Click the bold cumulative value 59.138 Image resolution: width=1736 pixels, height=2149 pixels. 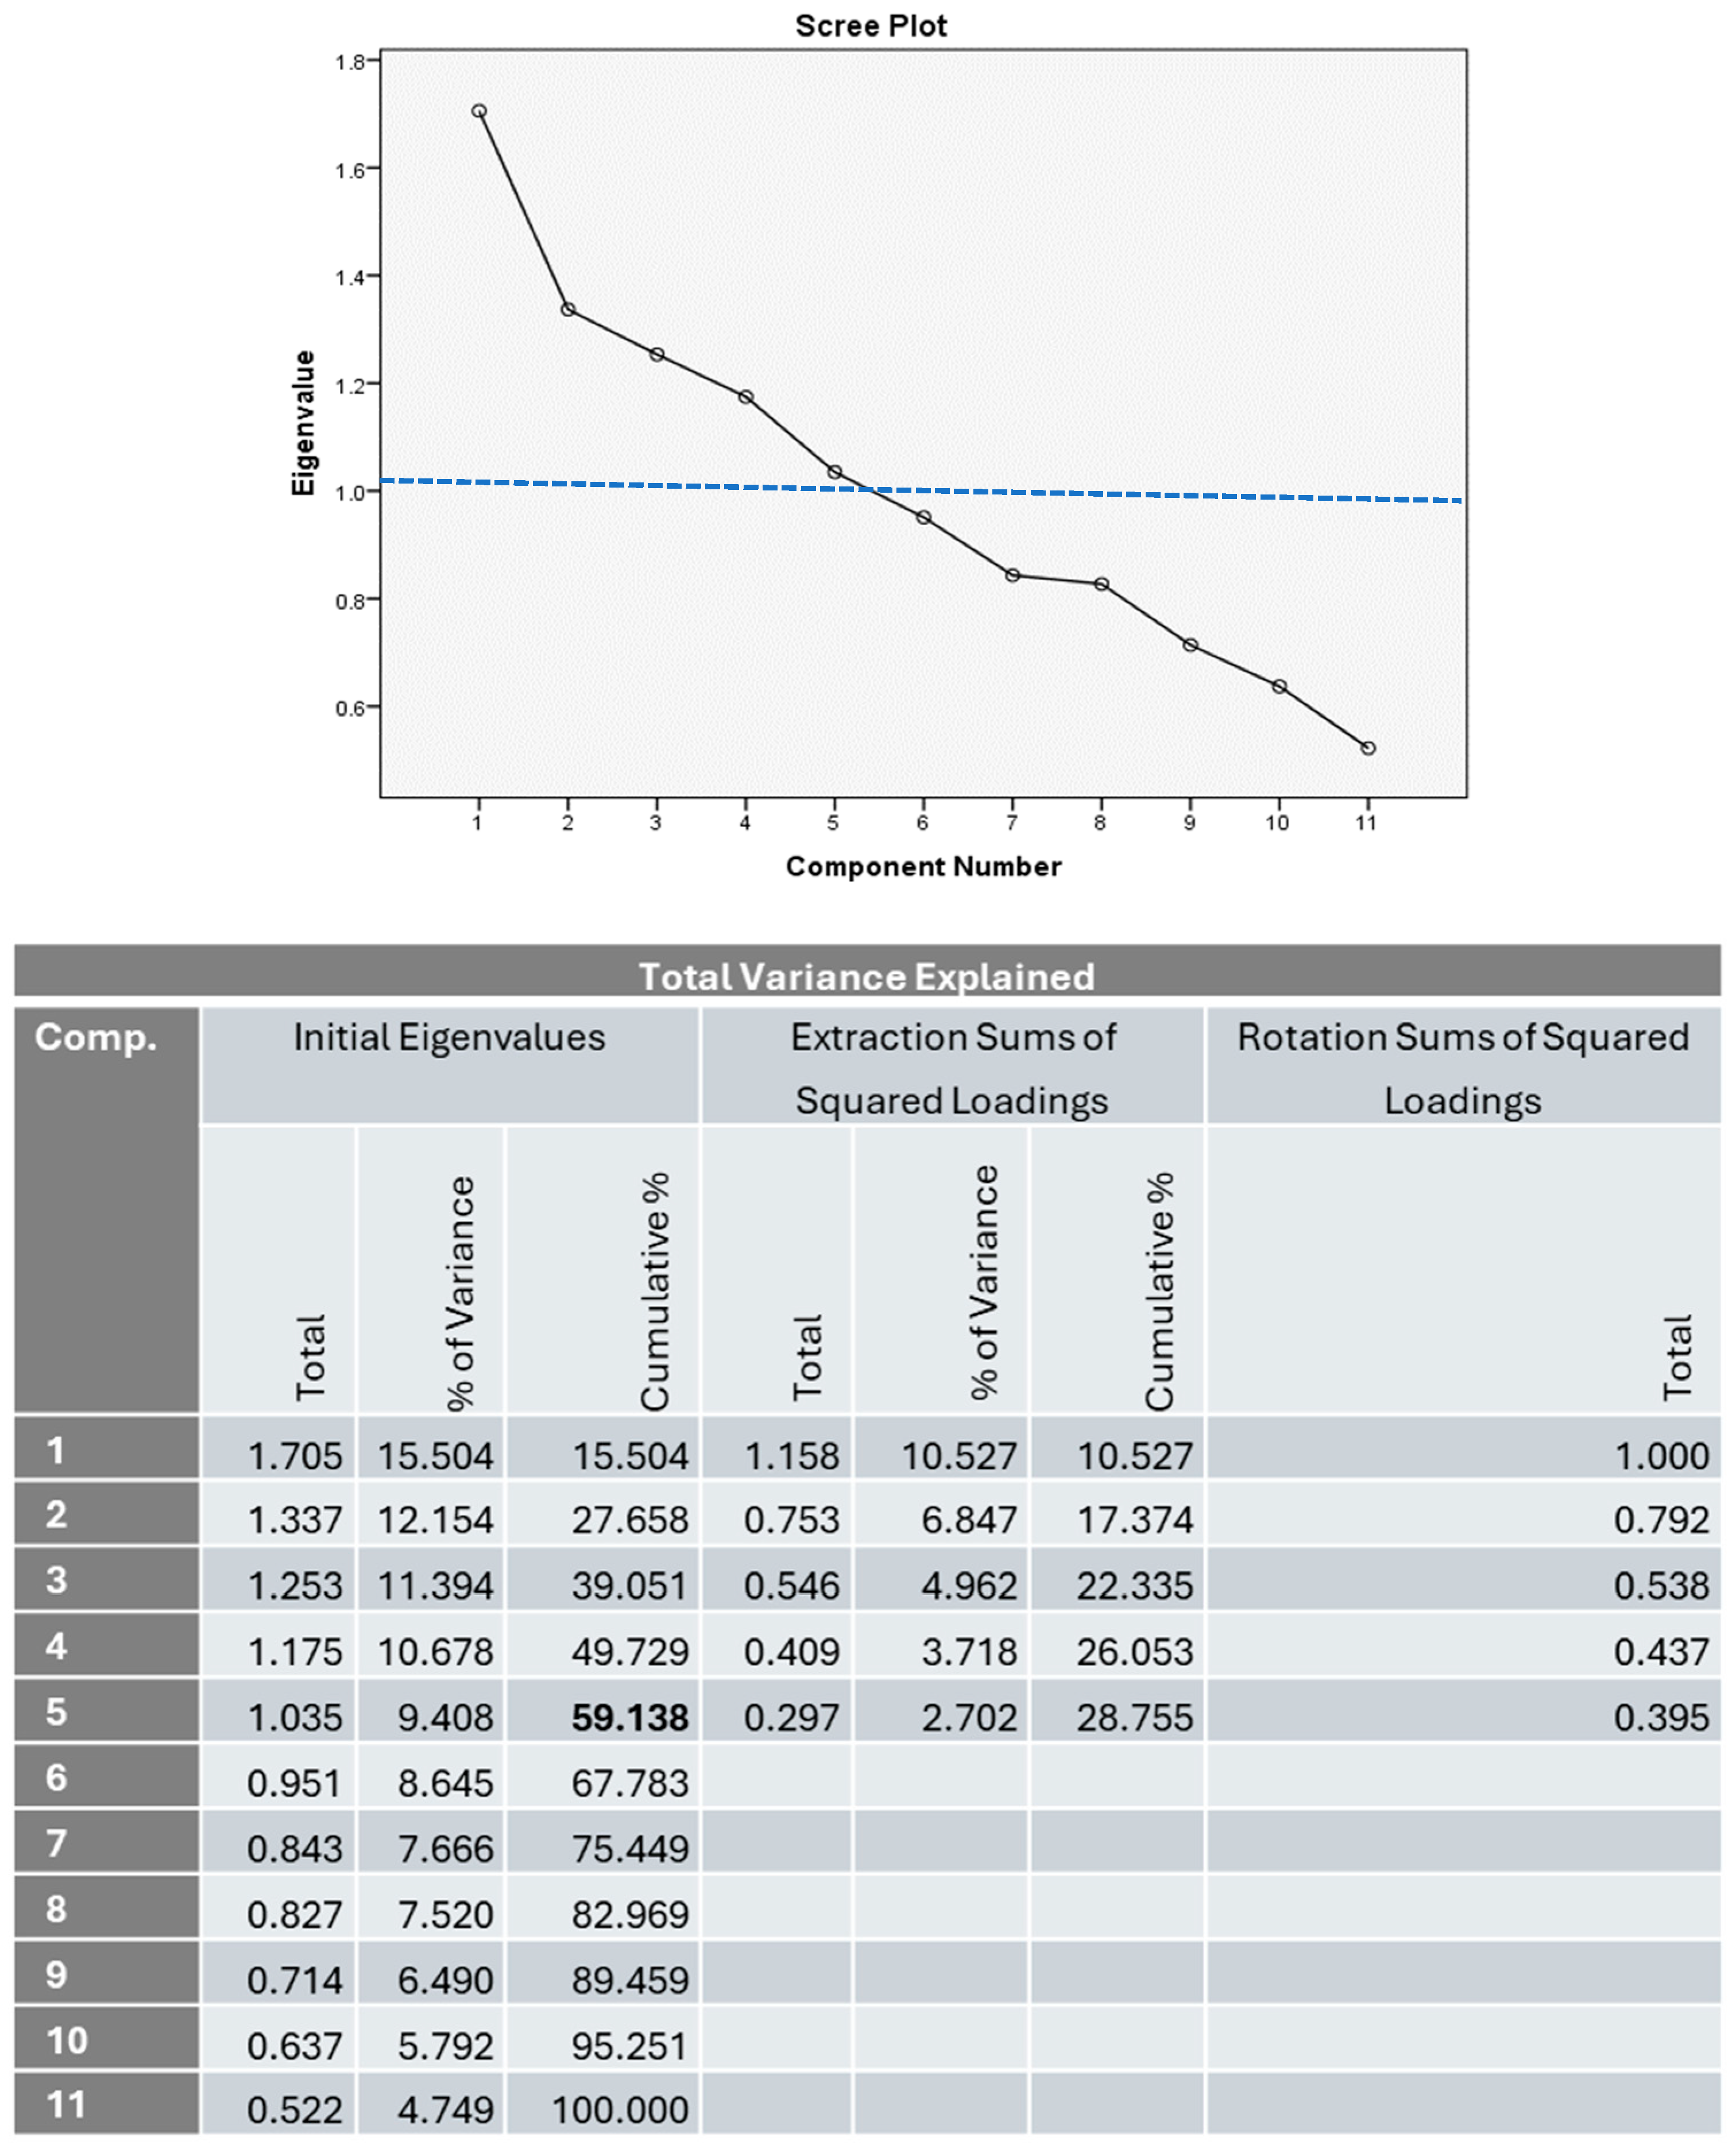click(629, 1717)
